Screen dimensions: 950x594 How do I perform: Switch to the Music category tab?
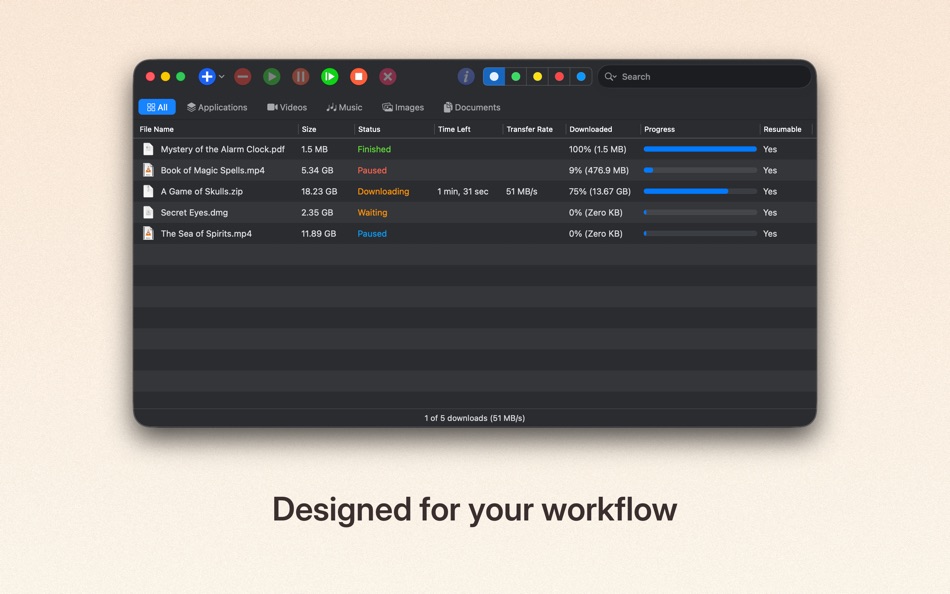[344, 107]
